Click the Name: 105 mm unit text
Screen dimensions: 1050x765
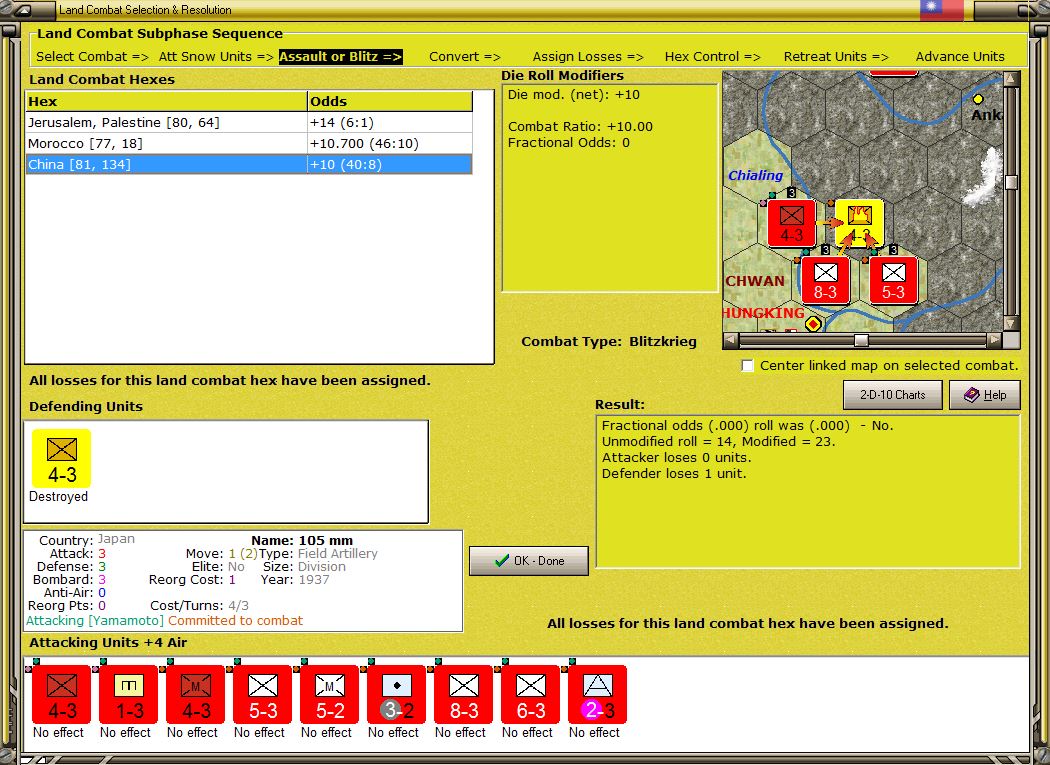point(302,541)
